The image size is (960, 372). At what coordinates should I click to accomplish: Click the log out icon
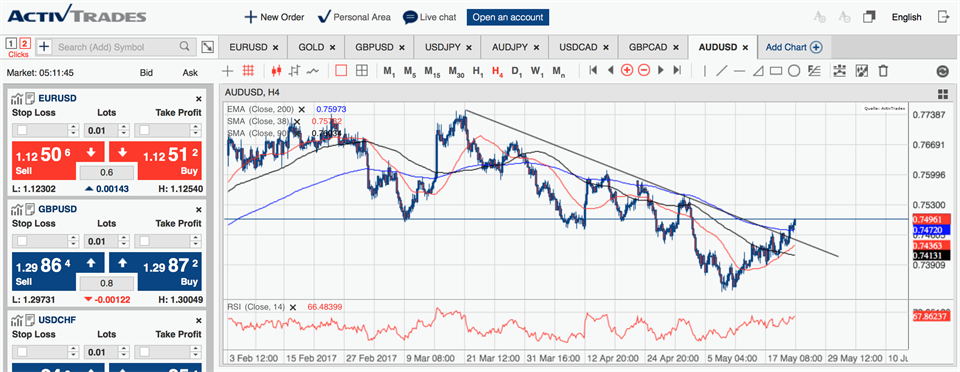(x=943, y=17)
